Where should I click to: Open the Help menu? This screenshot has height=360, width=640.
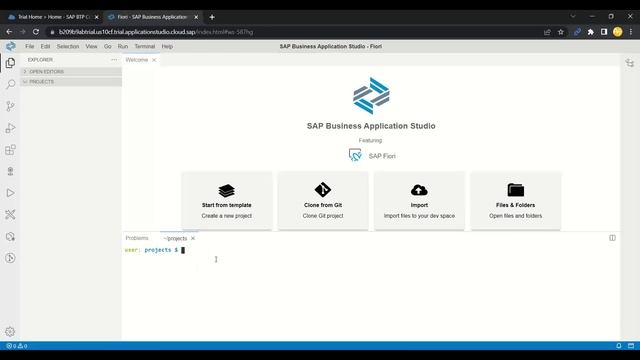coord(167,47)
